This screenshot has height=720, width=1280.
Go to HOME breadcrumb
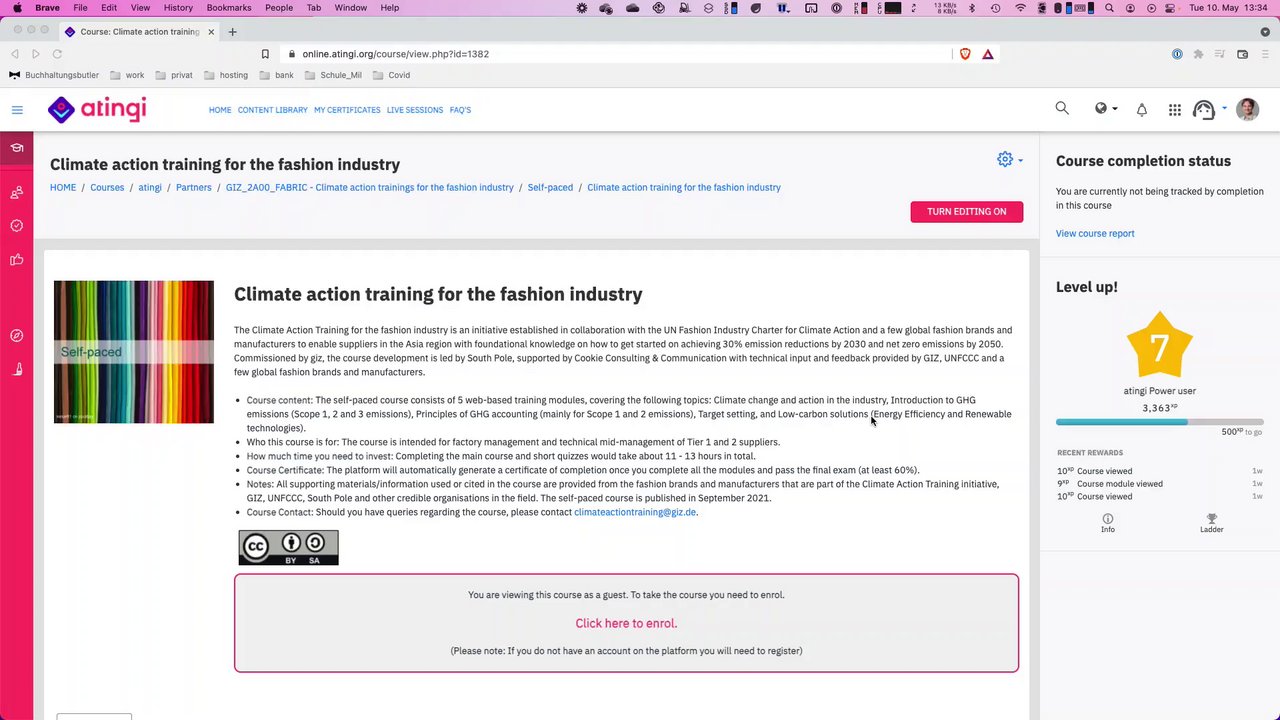click(63, 187)
